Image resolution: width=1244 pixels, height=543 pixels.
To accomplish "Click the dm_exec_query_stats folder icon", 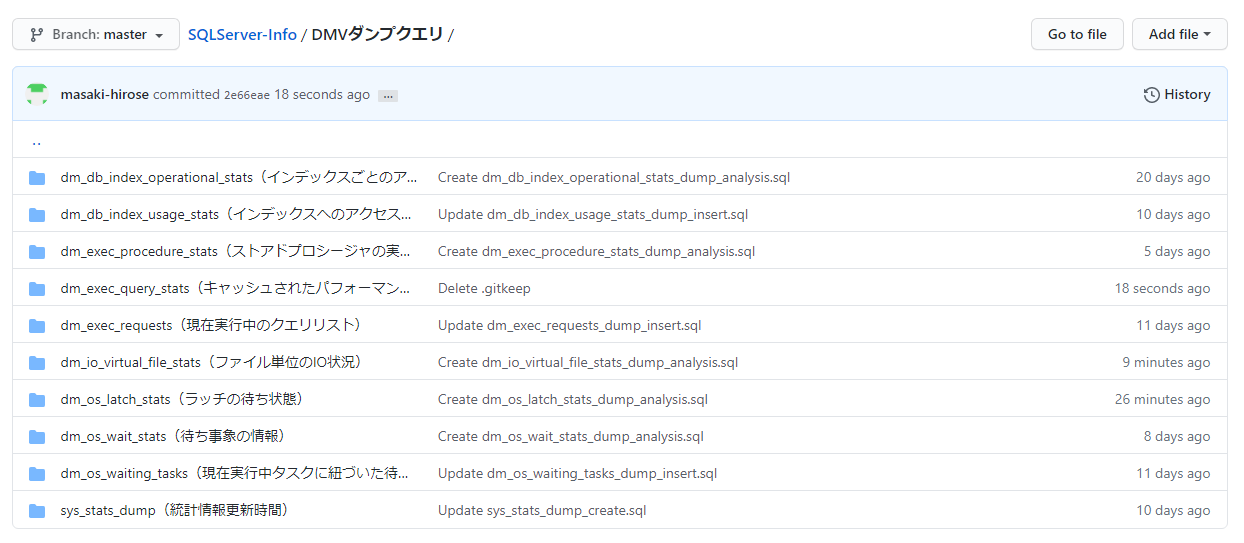I will [x=37, y=289].
